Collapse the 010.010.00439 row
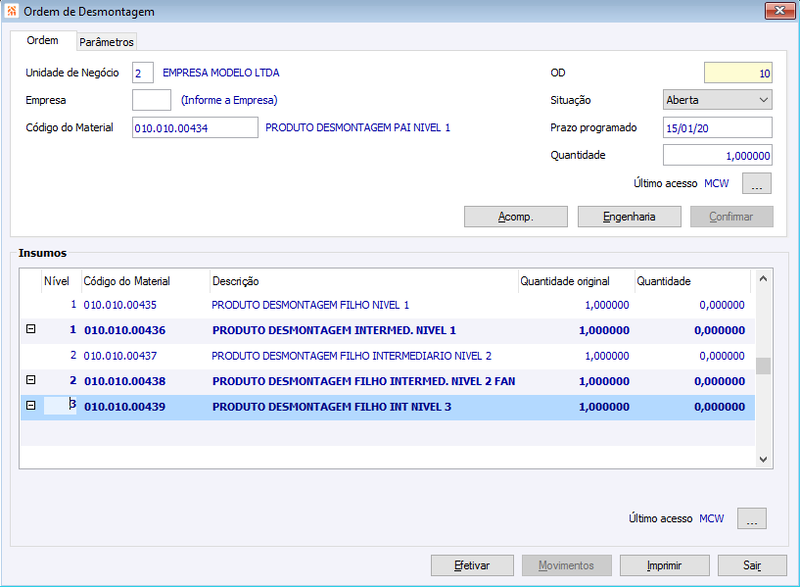This screenshot has height=587, width=800. (x=31, y=405)
